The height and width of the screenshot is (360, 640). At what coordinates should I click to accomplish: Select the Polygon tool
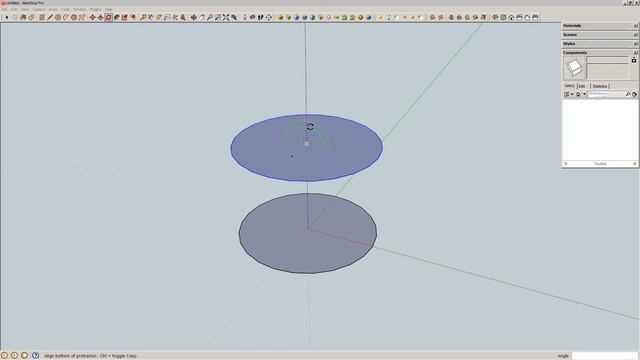pos(74,17)
